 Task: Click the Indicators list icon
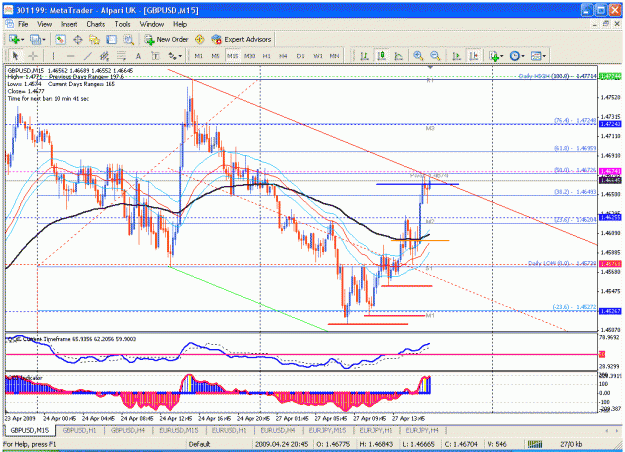tap(494, 56)
